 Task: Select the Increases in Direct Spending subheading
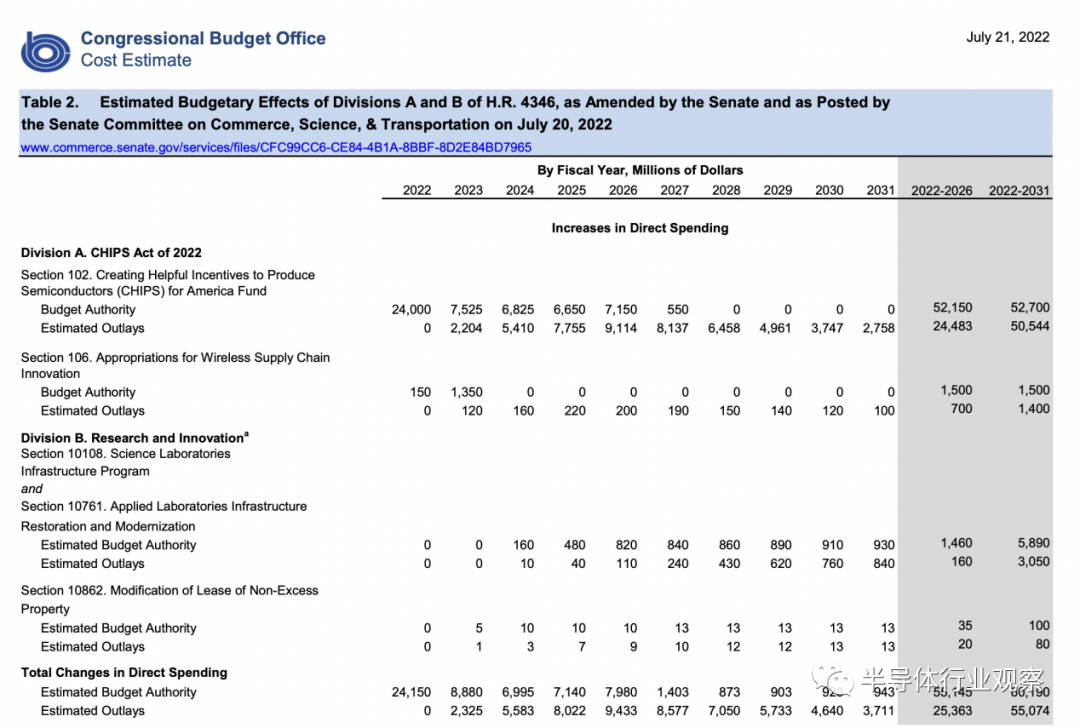[x=640, y=228]
